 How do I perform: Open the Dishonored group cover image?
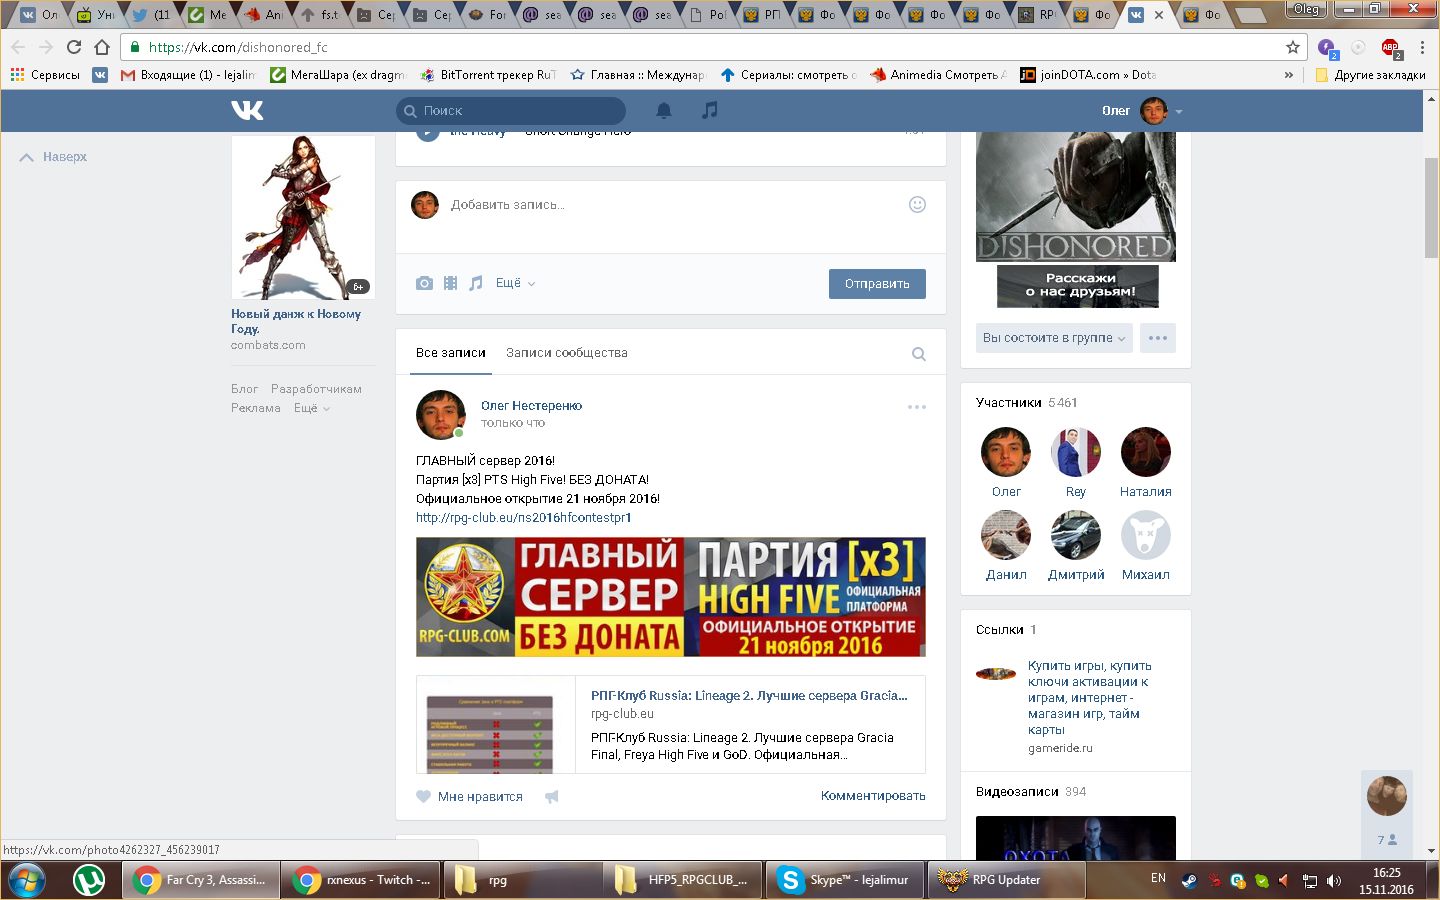pos(1076,197)
